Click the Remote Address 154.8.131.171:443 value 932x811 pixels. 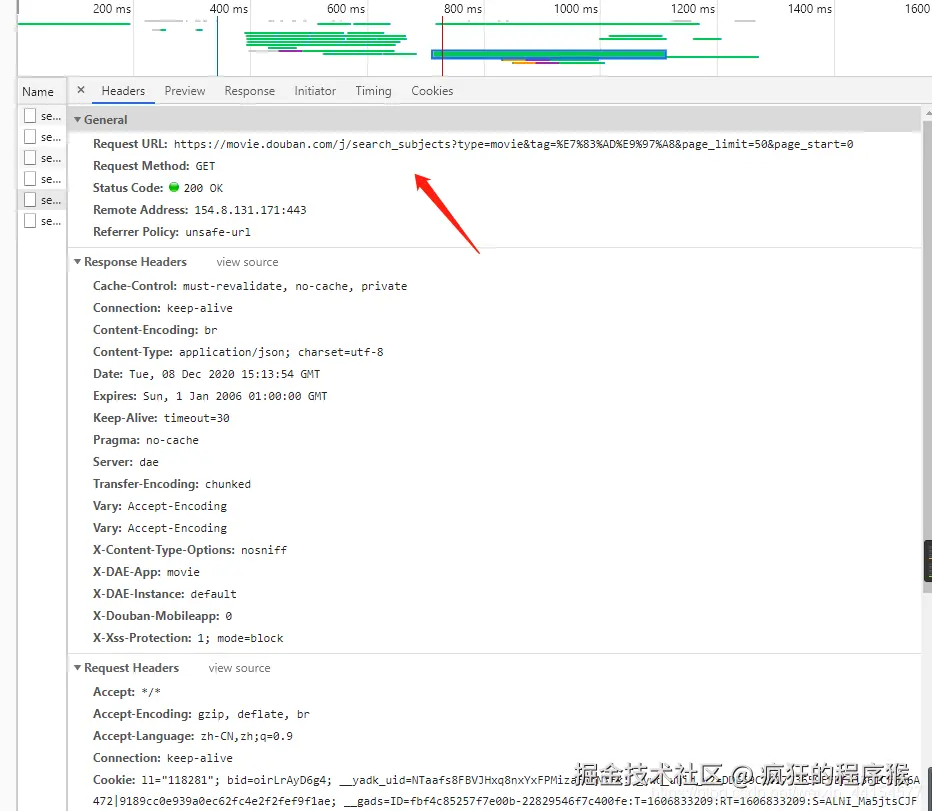pyautogui.click(x=250, y=210)
